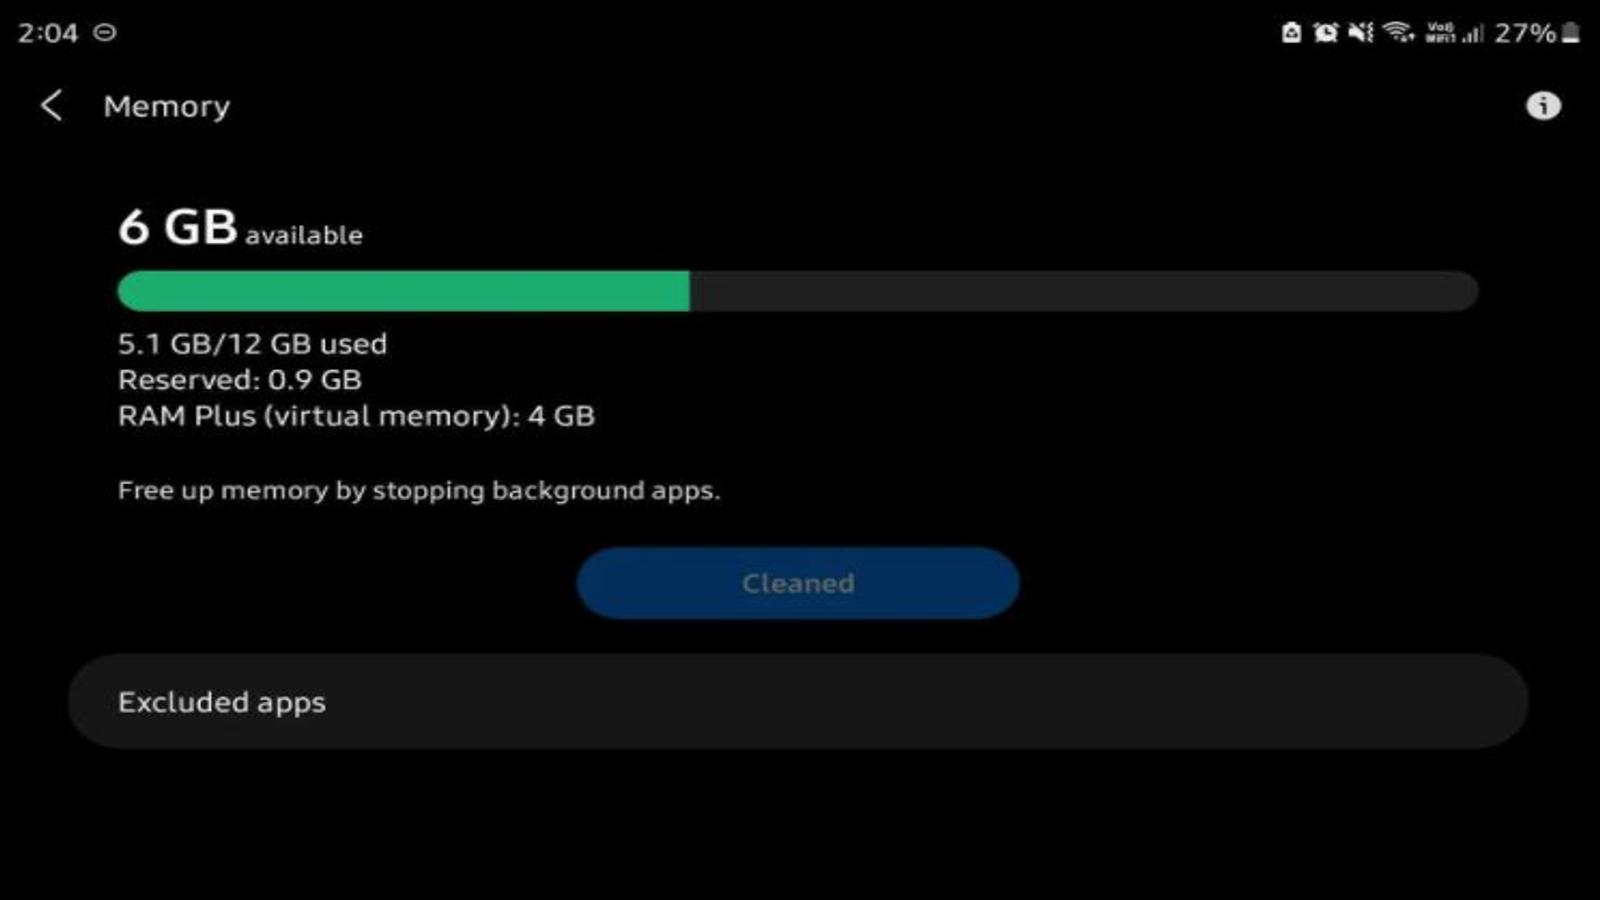1600x900 pixels.
Task: Click the Cleaned button
Action: (798, 583)
